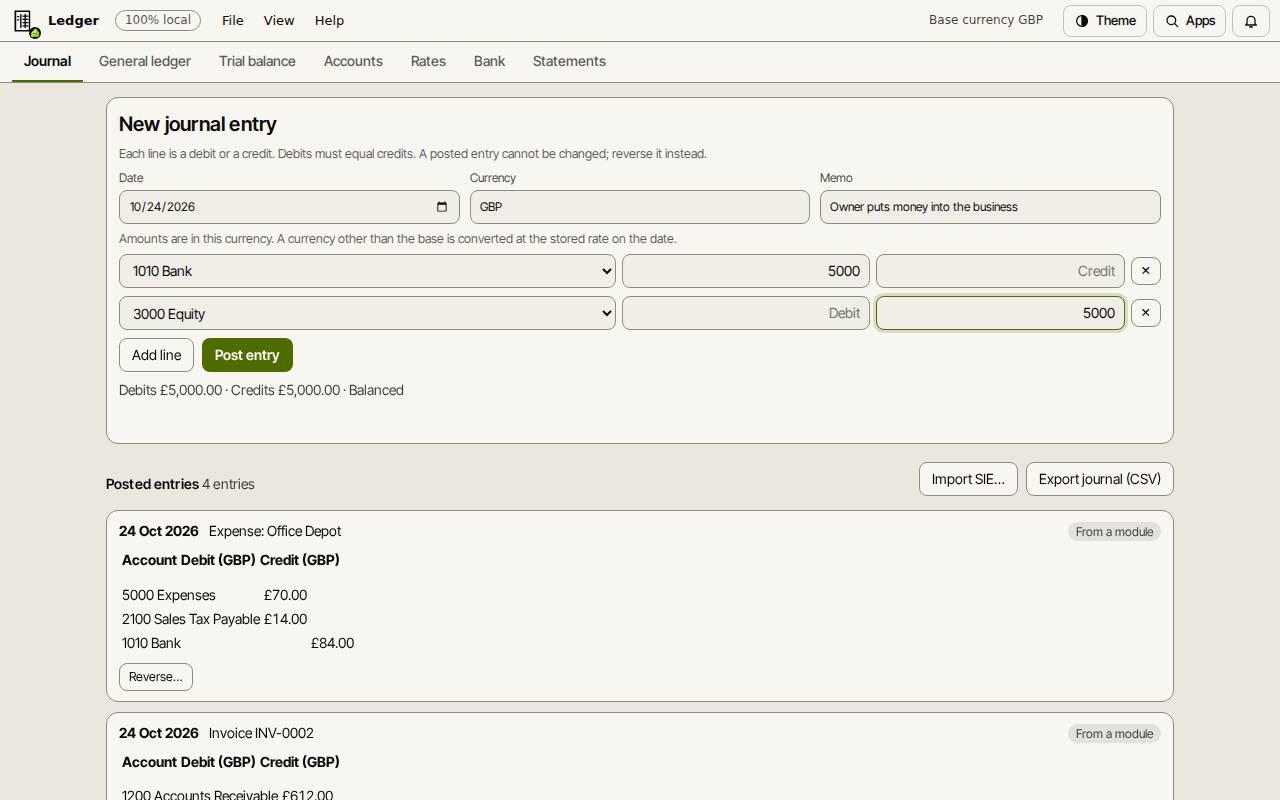Screen dimensions: 1280x800
Task: Reverse the Office Depot expense entry
Action: click(156, 677)
